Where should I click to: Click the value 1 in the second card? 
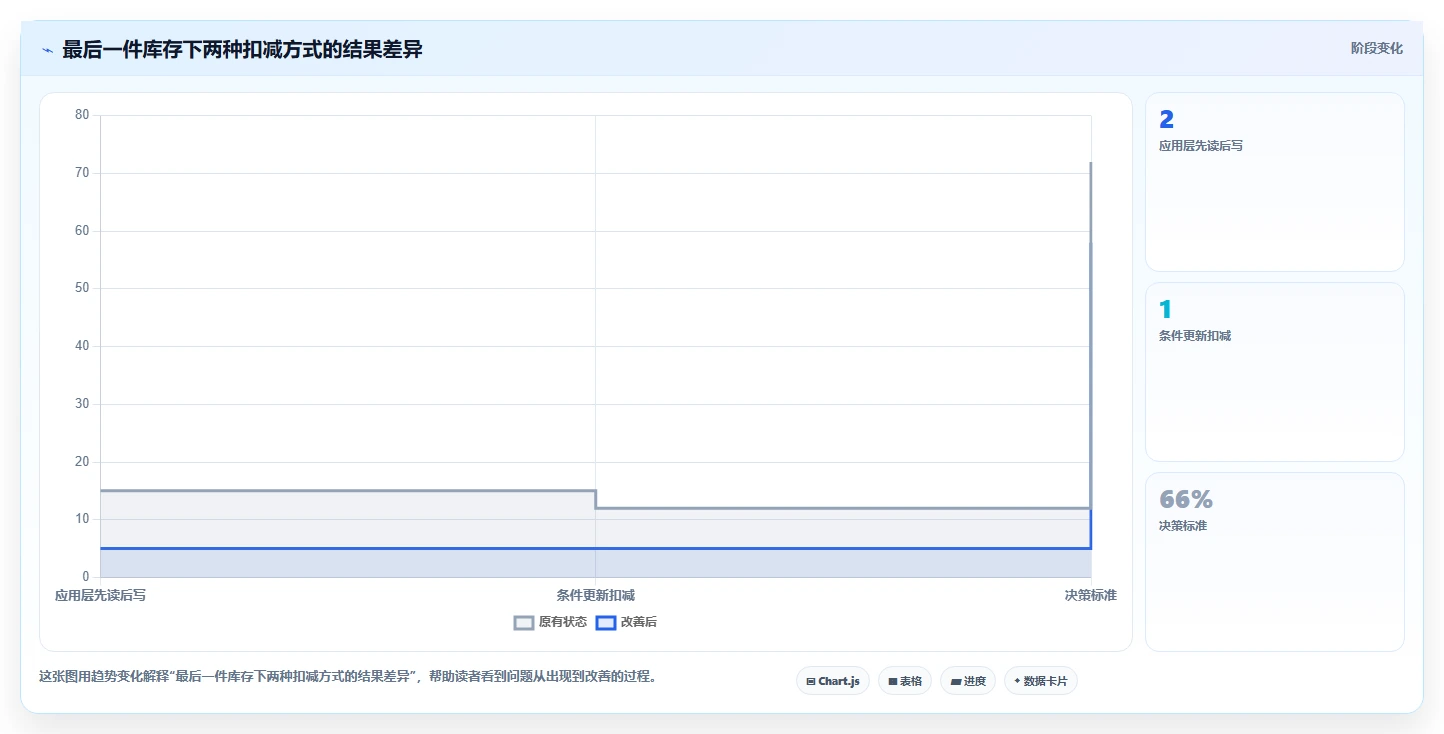1165,310
